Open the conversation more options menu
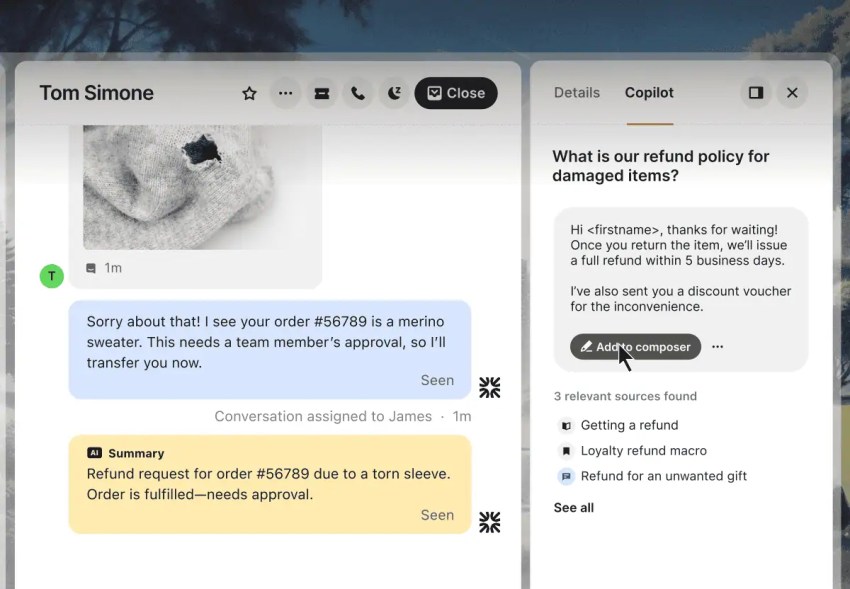 286,93
